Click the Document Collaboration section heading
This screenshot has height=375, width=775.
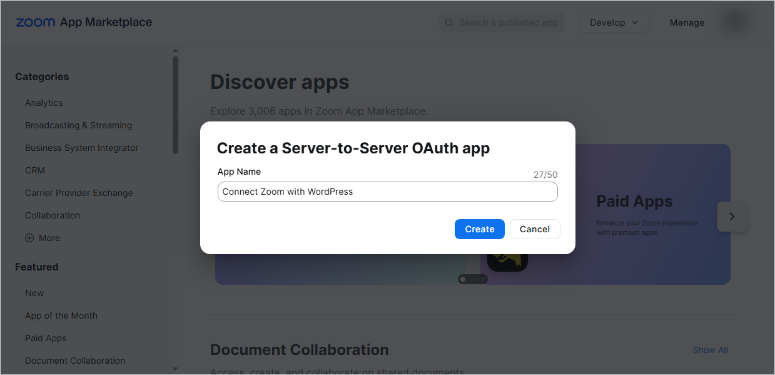tap(300, 350)
